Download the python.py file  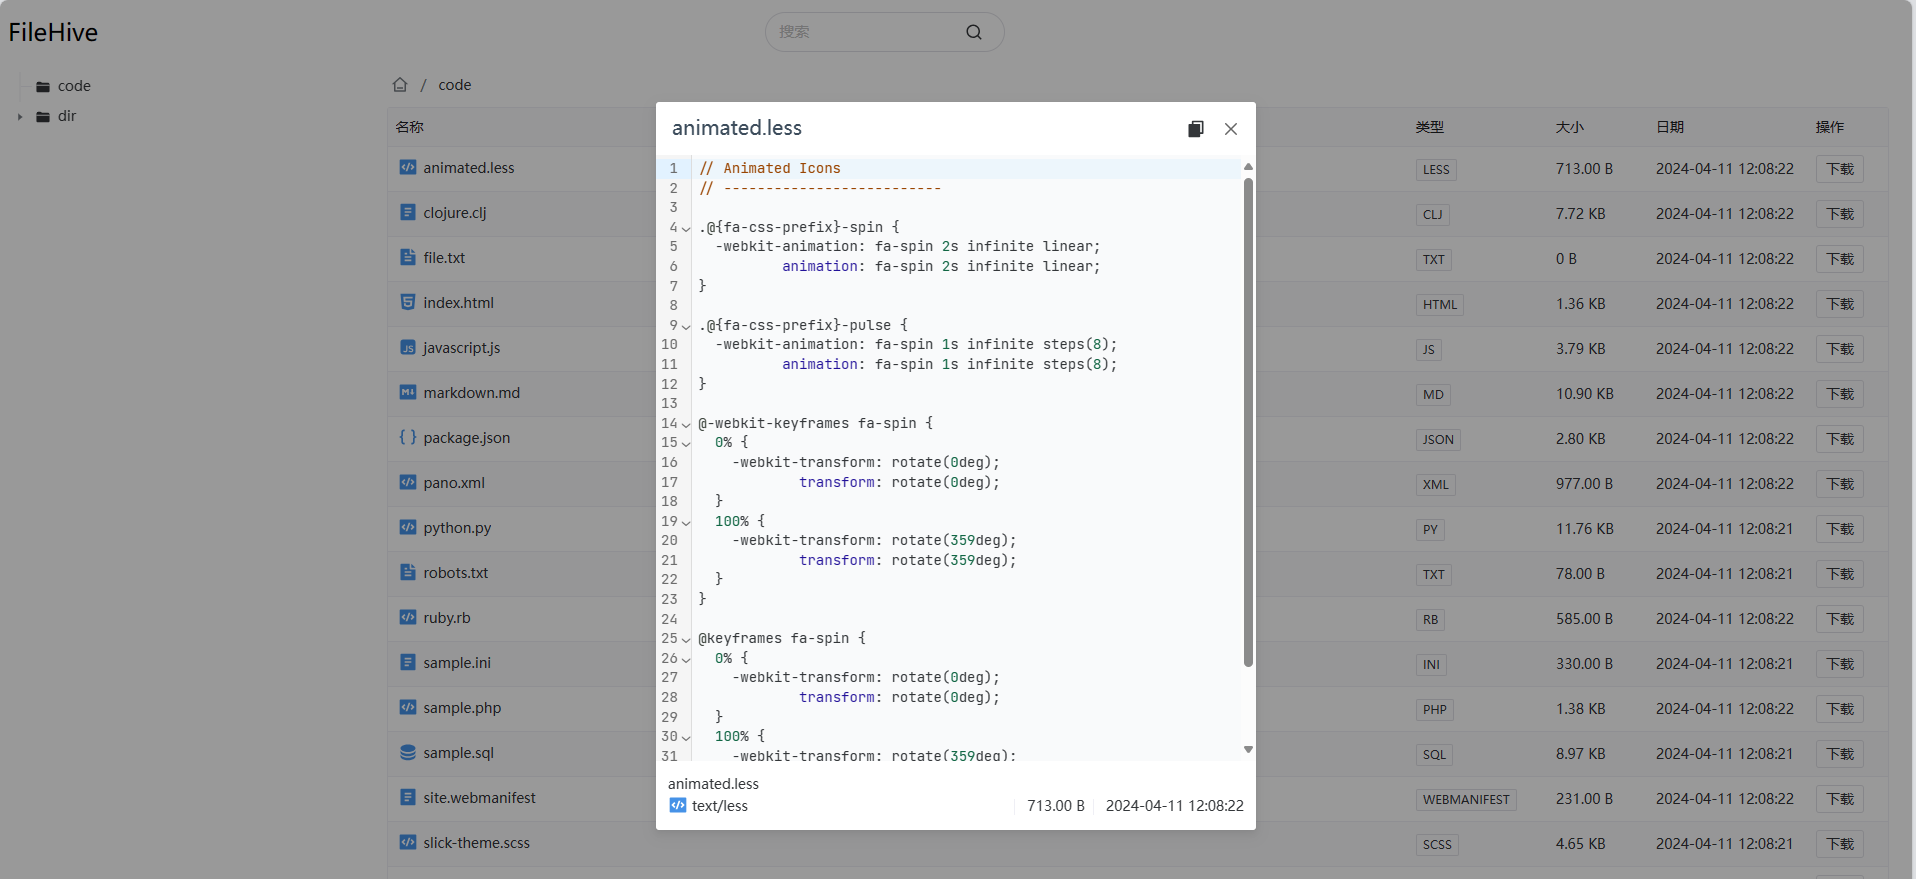click(1839, 529)
